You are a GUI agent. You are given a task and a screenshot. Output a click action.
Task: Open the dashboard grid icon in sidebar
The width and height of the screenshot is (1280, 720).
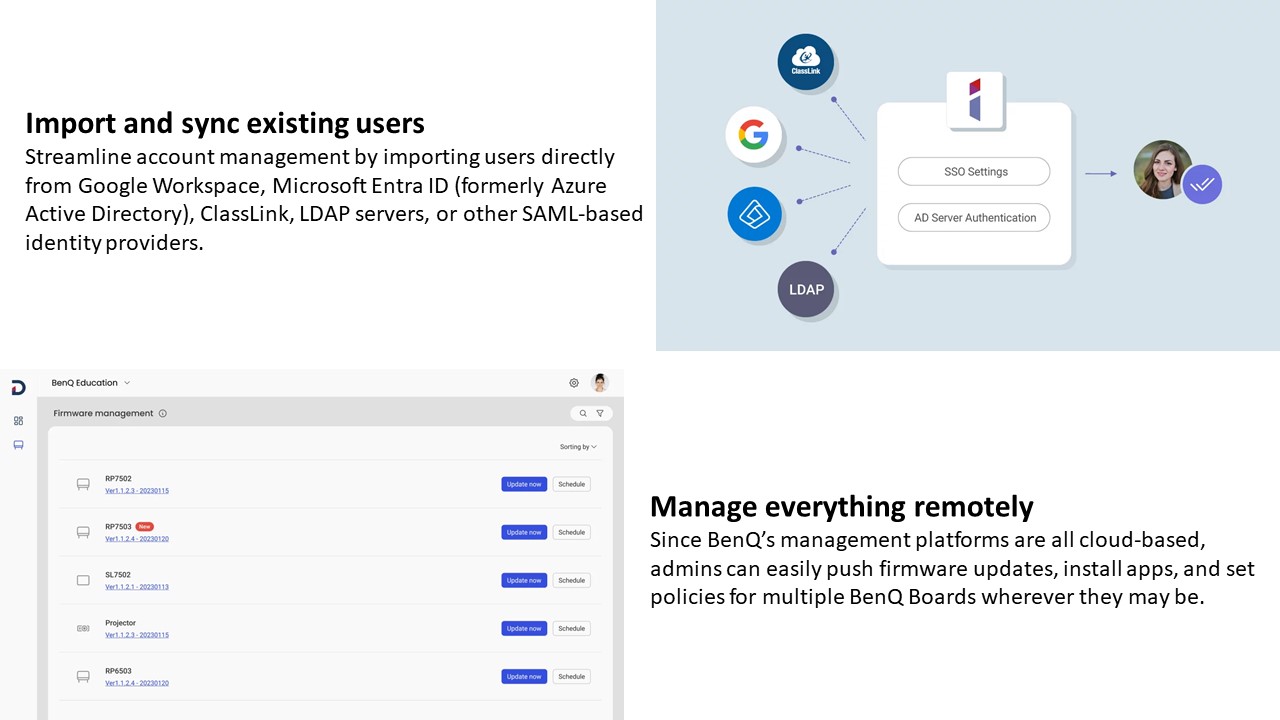pos(18,421)
